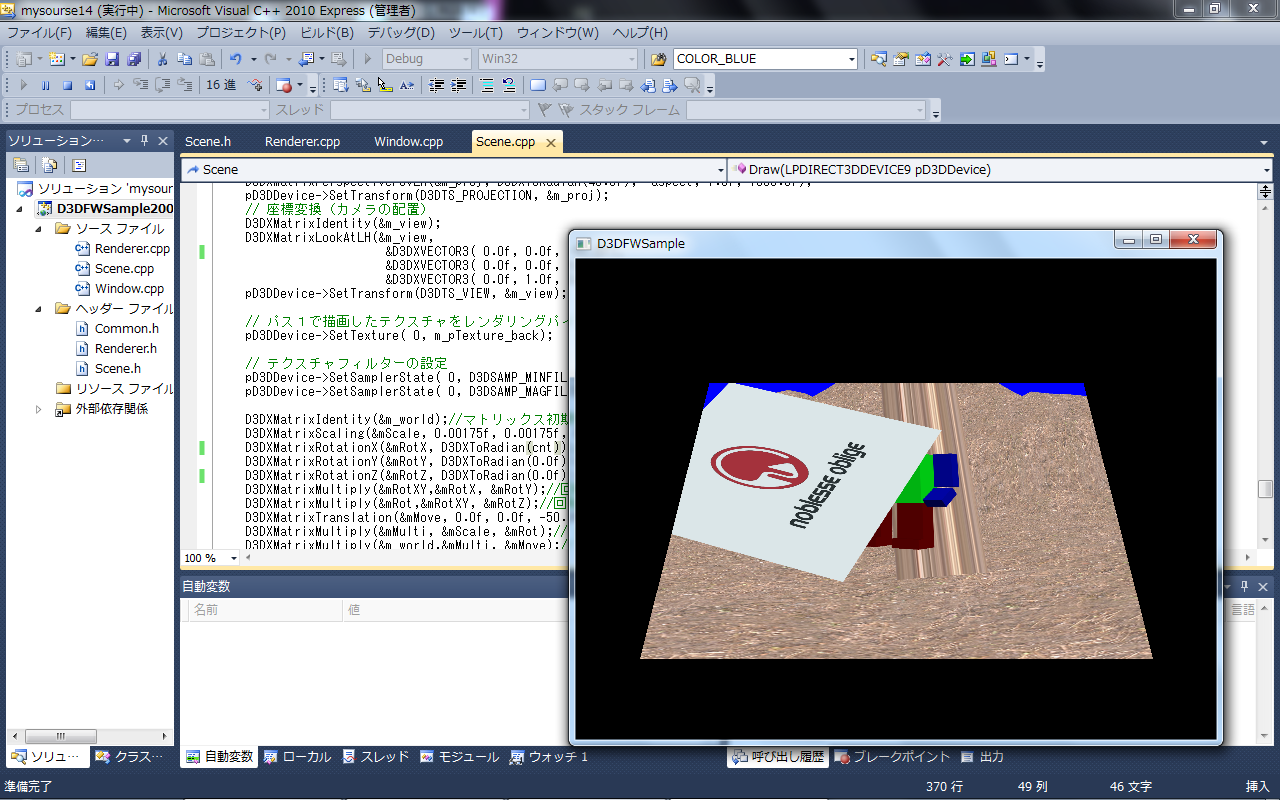This screenshot has height=800, width=1280.
Task: Click the Open File folder icon
Action: coord(90,59)
